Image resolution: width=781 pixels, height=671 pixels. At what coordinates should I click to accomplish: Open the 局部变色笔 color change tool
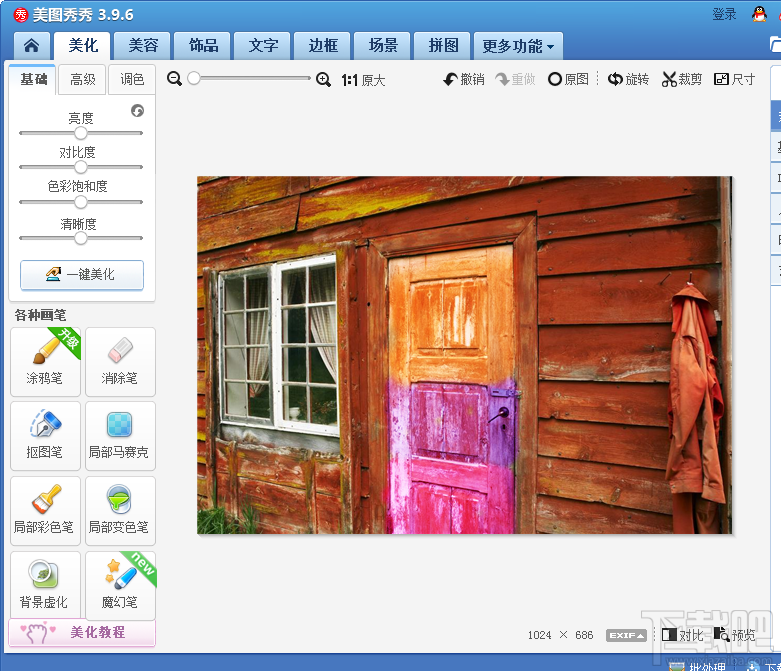point(120,511)
